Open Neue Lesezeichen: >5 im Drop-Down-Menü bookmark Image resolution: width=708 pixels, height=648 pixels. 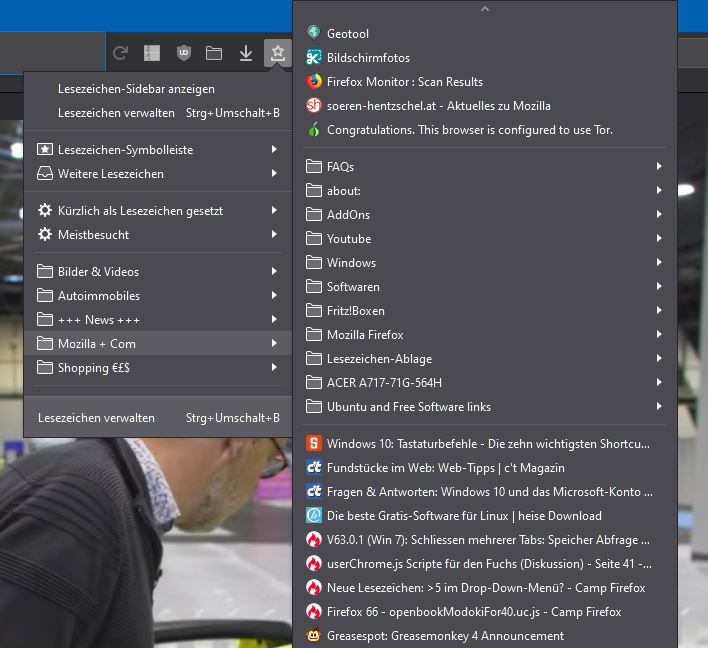coord(485,587)
